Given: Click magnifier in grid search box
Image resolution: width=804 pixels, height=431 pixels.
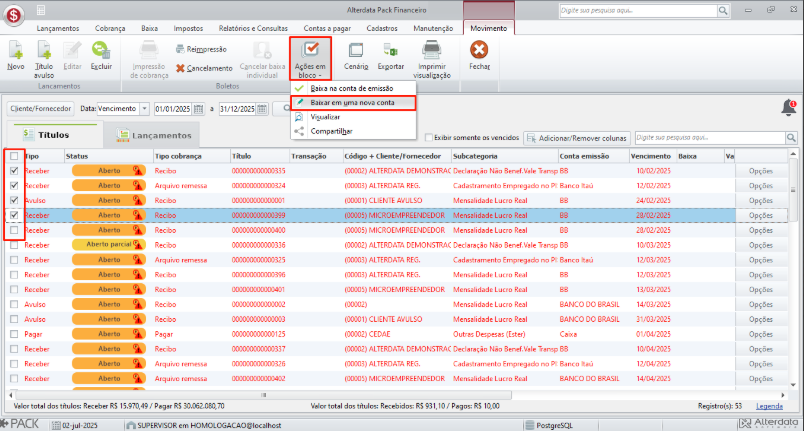Looking at the screenshot, I should 791,137.
